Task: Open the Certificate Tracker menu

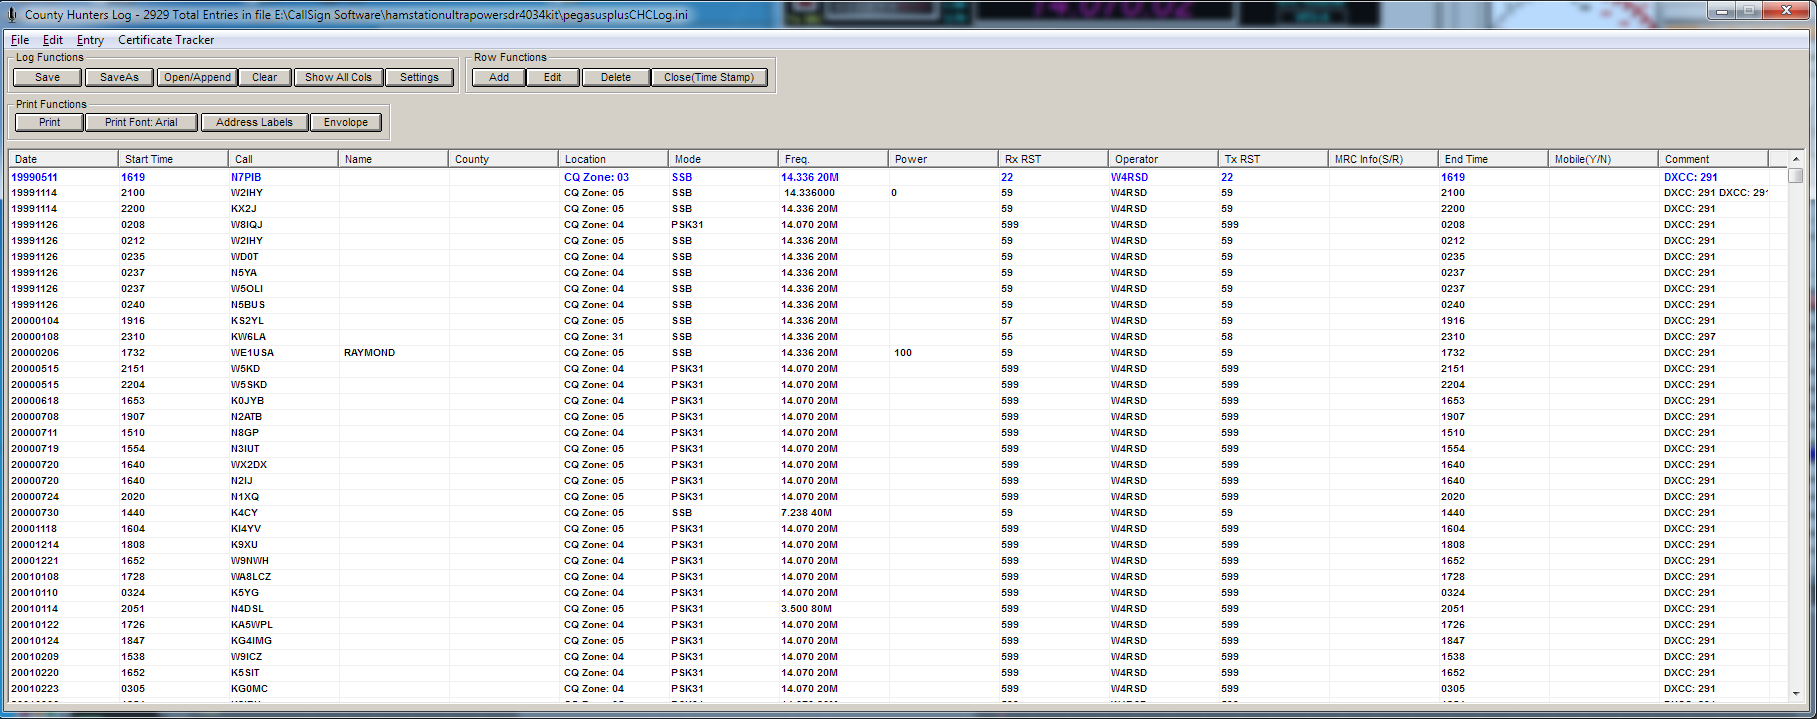Action: (x=166, y=40)
